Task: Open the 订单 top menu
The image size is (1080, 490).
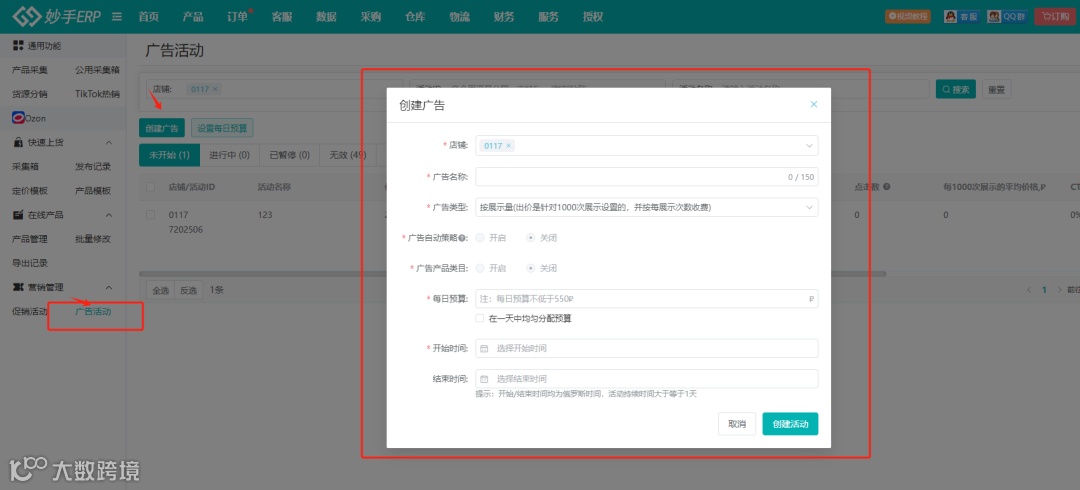Action: pos(238,17)
